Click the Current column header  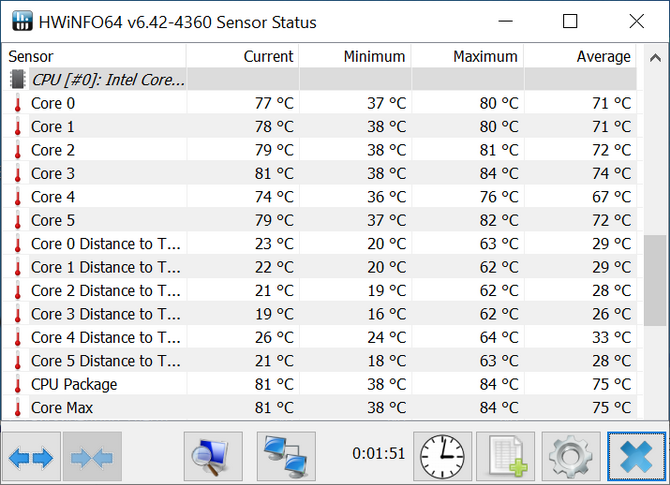pos(243,56)
